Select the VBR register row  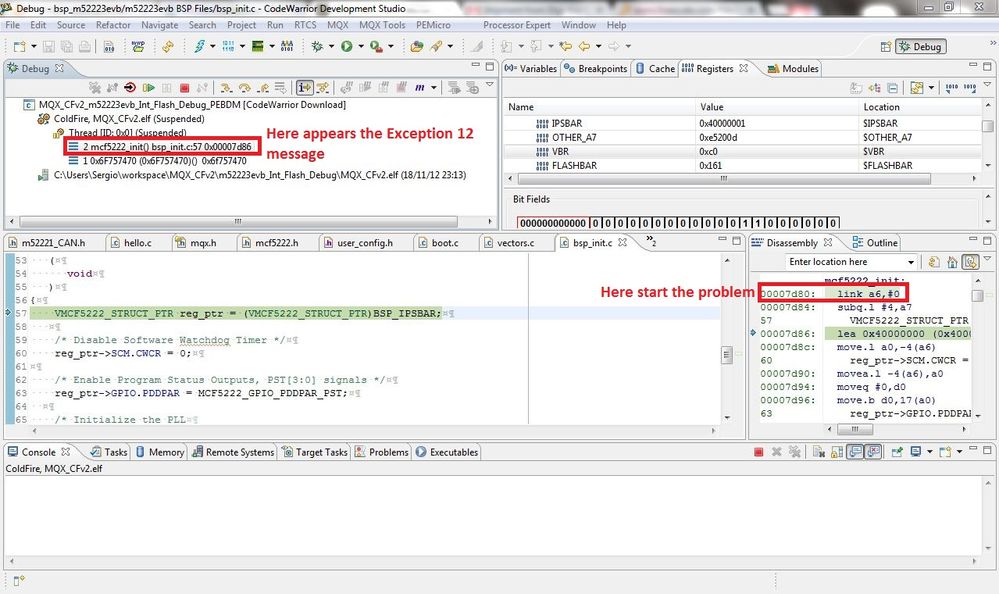coord(743,151)
